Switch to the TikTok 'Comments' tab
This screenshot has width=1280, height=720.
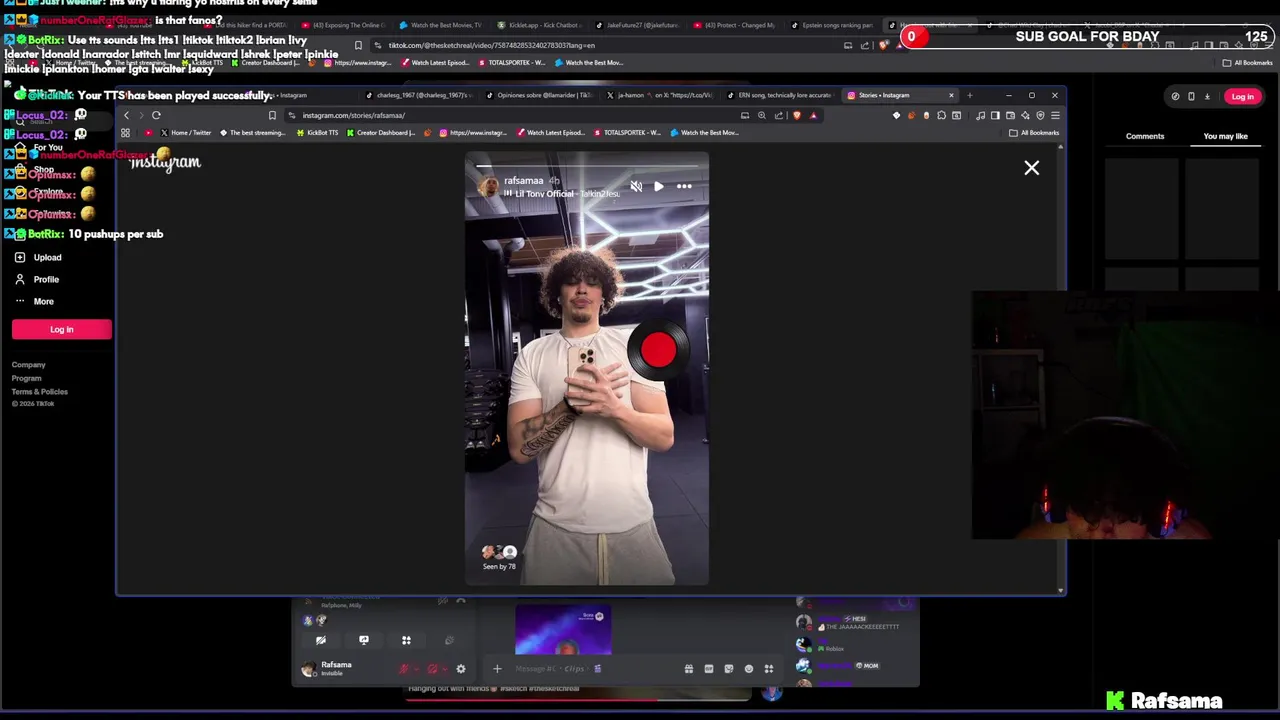1145,136
